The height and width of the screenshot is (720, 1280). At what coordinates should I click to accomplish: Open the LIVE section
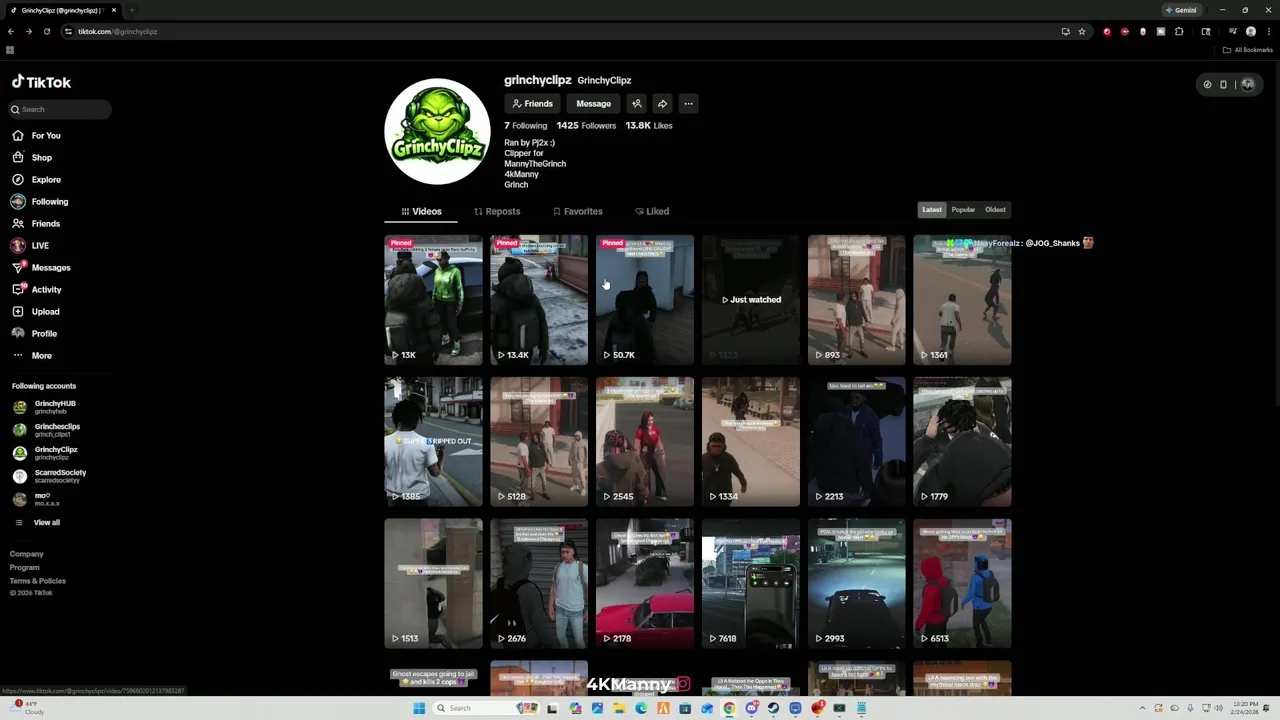click(31, 246)
